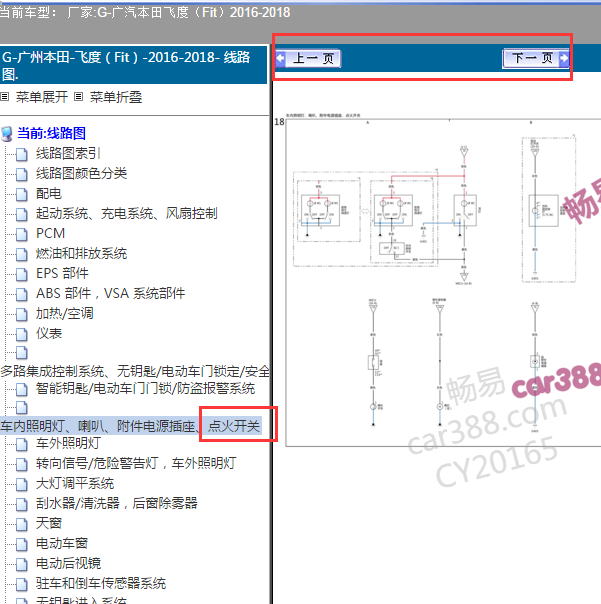The width and height of the screenshot is (601, 604).
Task: Open 线路图颜色分类 entry
Action: click(81, 173)
